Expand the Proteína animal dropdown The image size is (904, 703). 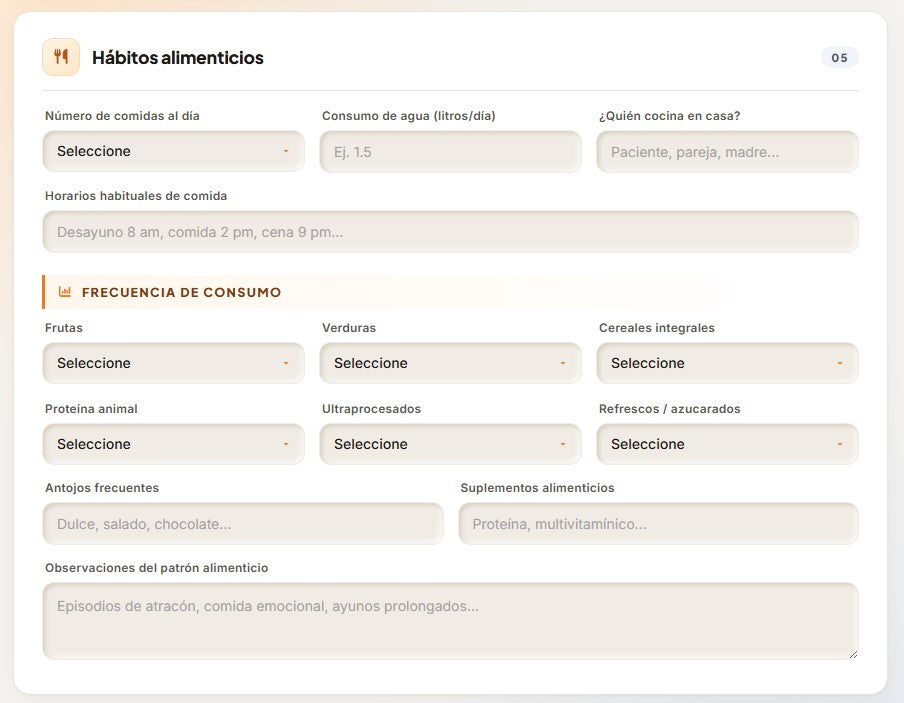[174, 444]
